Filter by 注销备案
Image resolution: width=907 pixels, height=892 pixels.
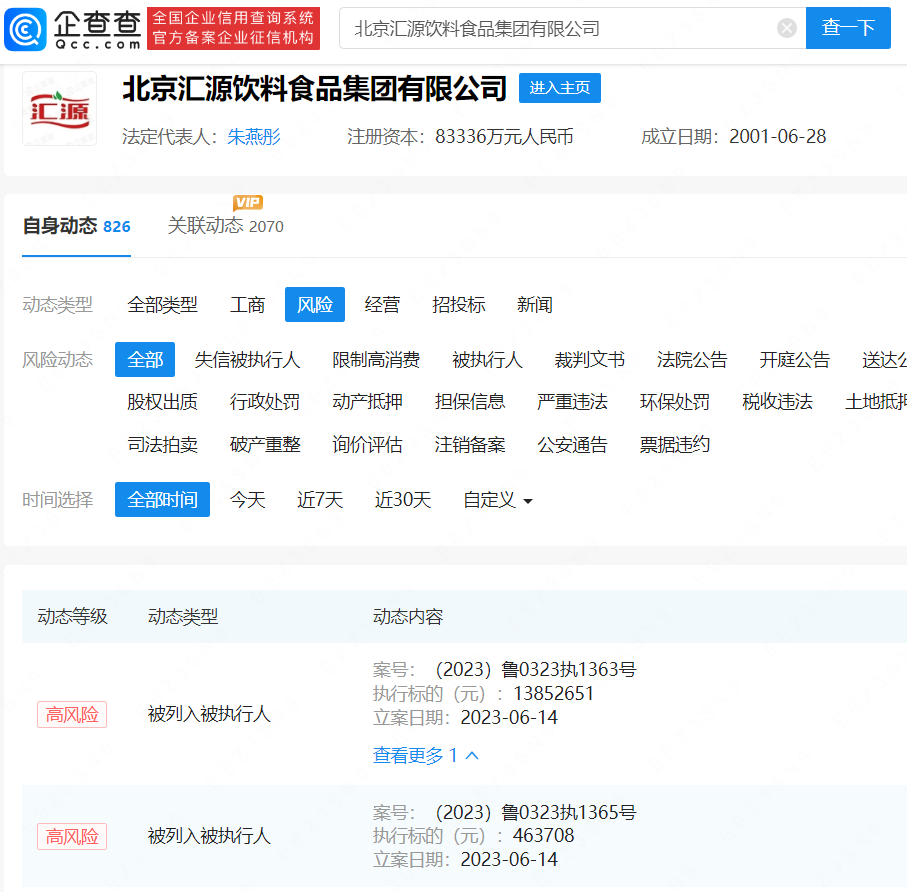[470, 444]
